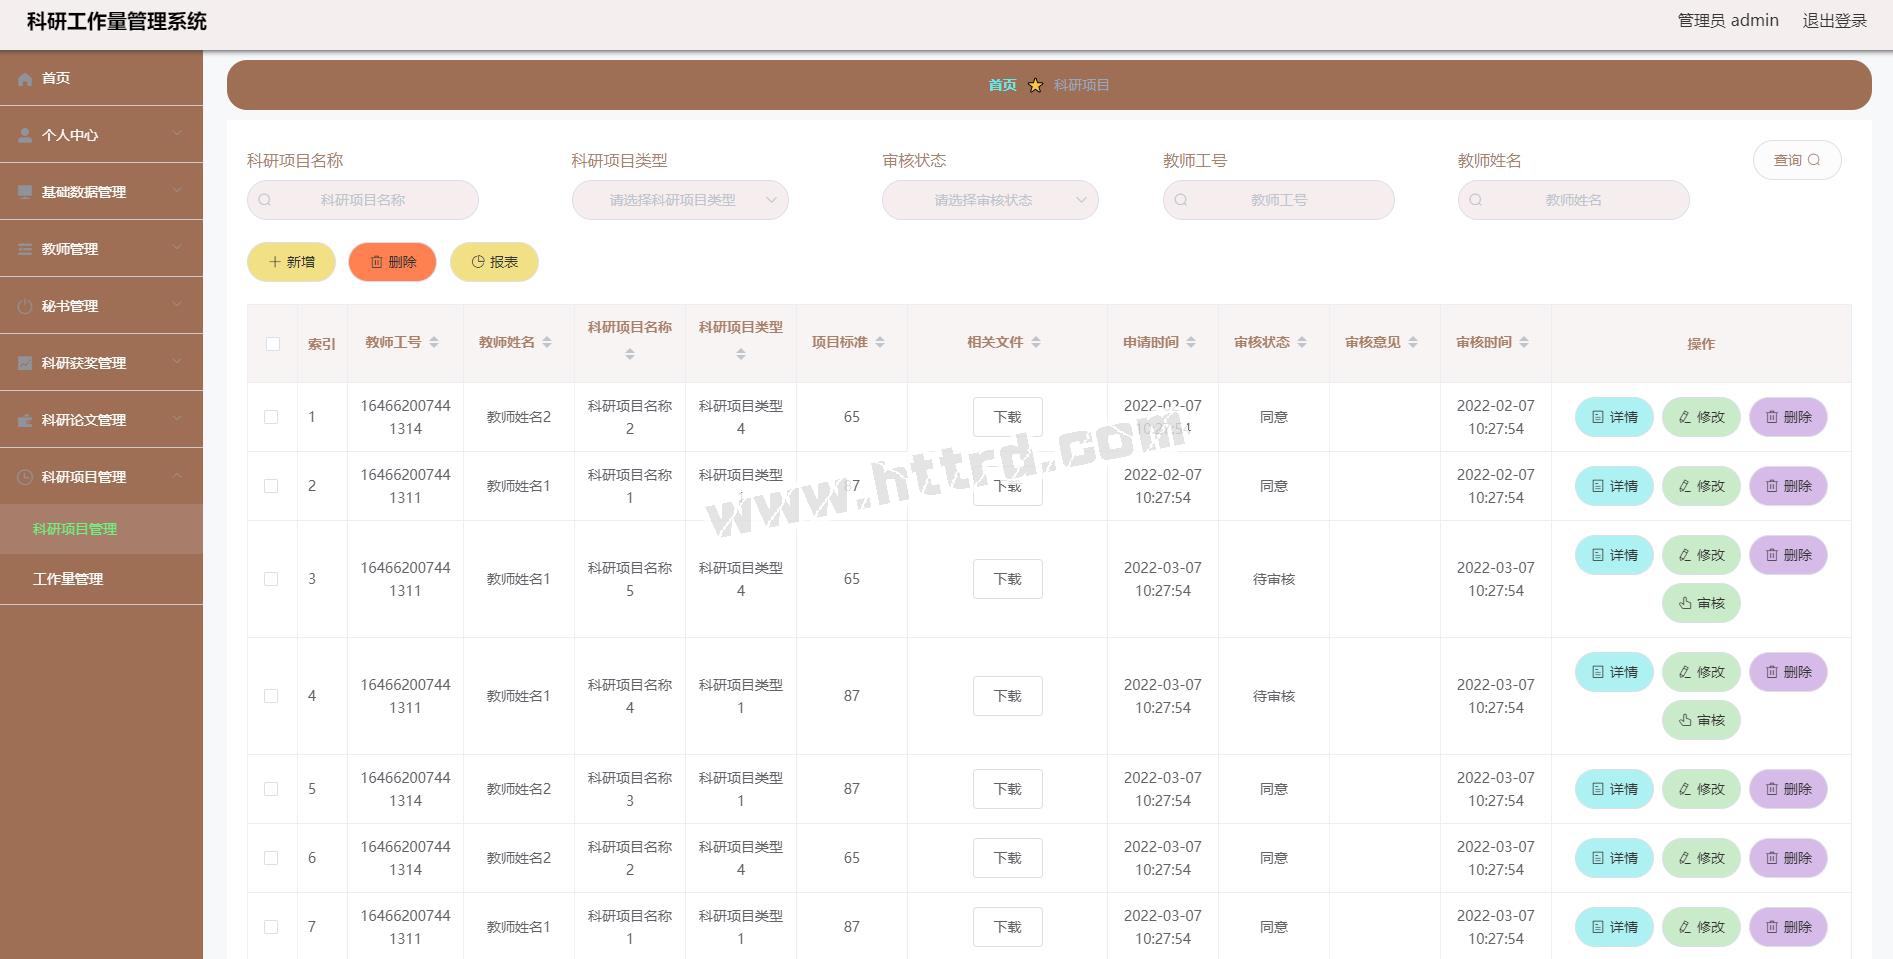Open the 科研项目类型 dropdown
This screenshot has width=1893, height=959.
[680, 200]
